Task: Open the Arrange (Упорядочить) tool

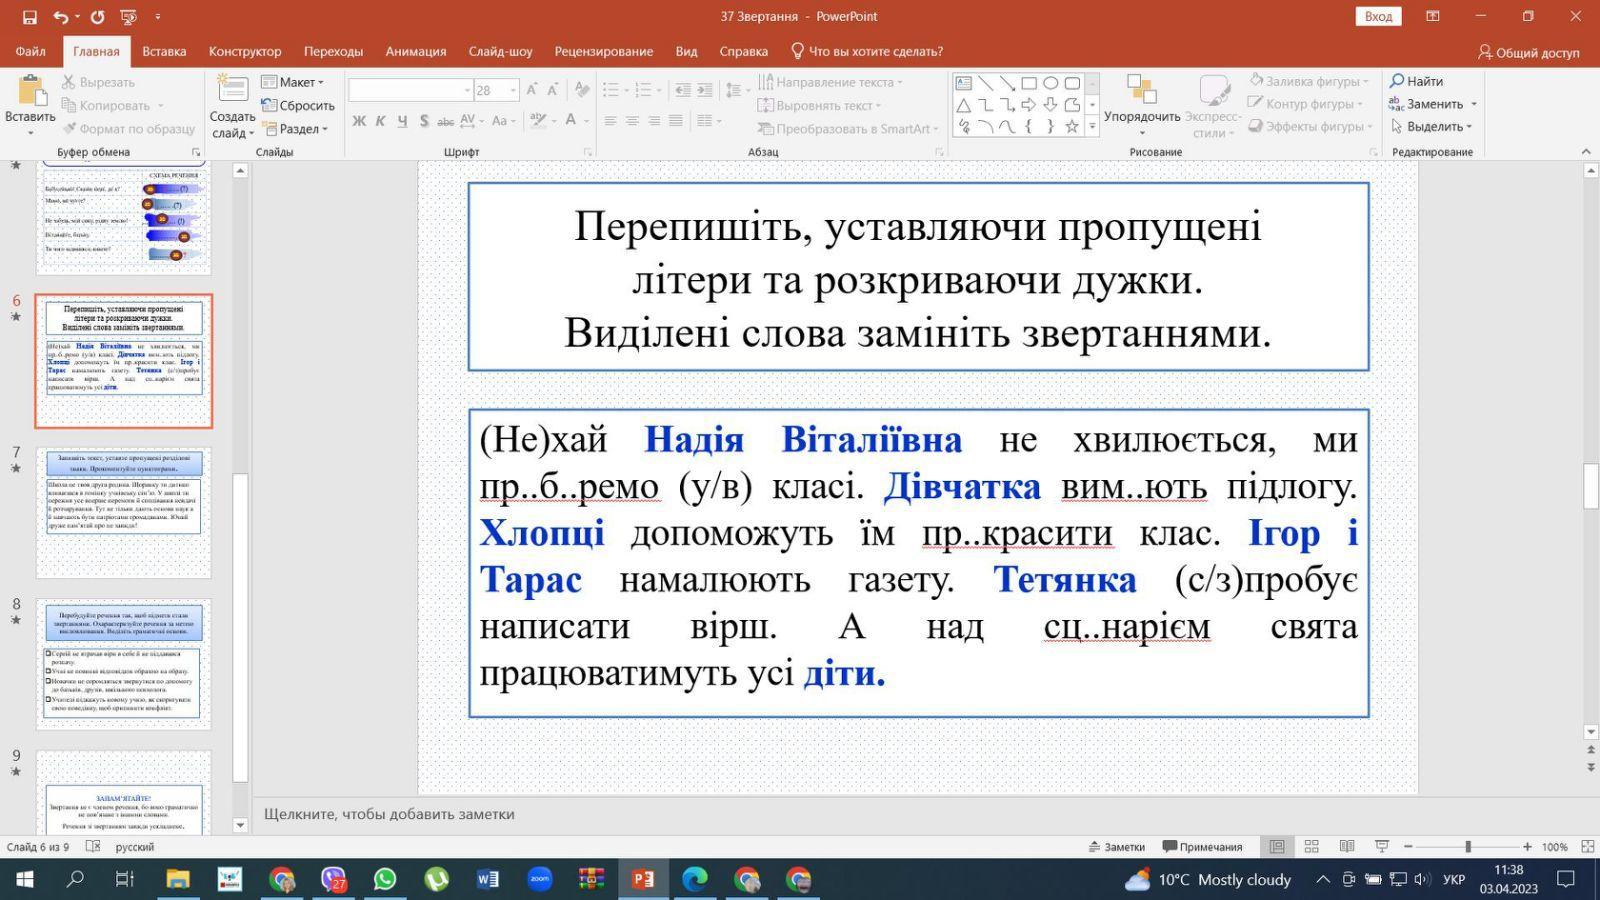Action: coord(1141,90)
